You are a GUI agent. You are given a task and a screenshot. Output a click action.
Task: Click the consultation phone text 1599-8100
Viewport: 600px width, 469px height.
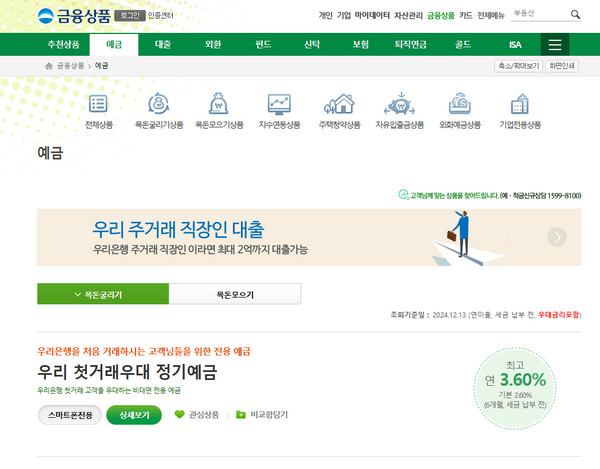(x=564, y=195)
